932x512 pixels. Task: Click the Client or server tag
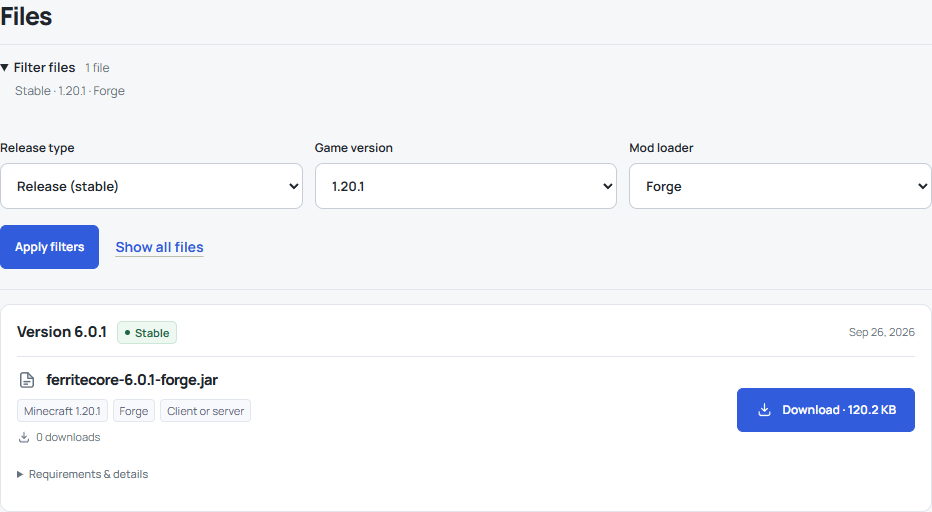[205, 411]
